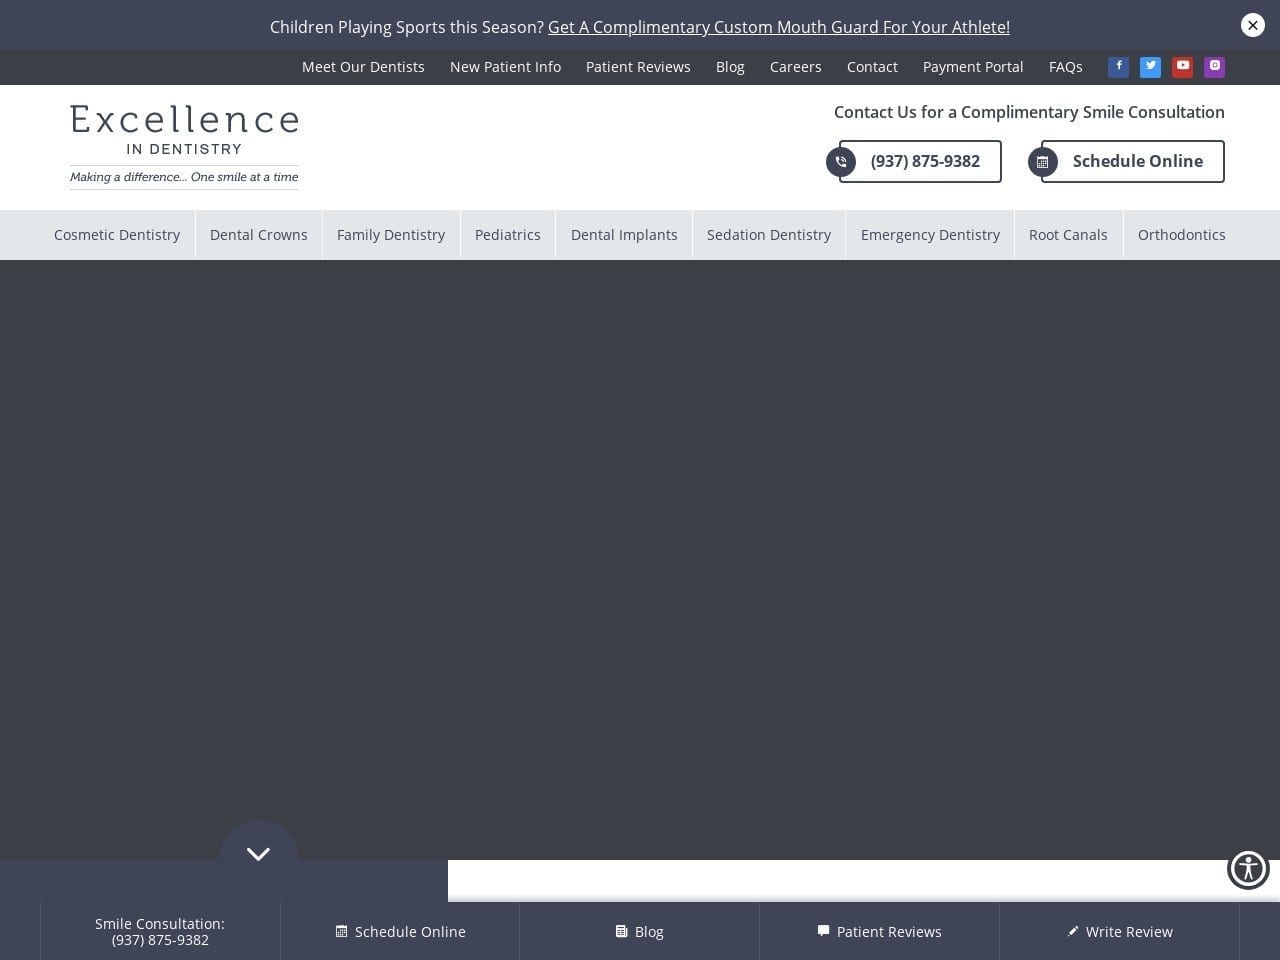
Task: Open the Twitter social icon
Action: point(1150,67)
